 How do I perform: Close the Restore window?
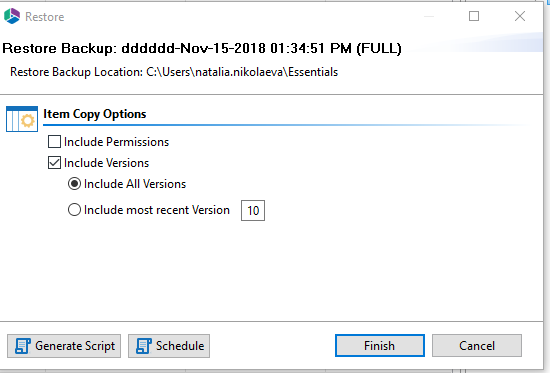tap(520, 16)
